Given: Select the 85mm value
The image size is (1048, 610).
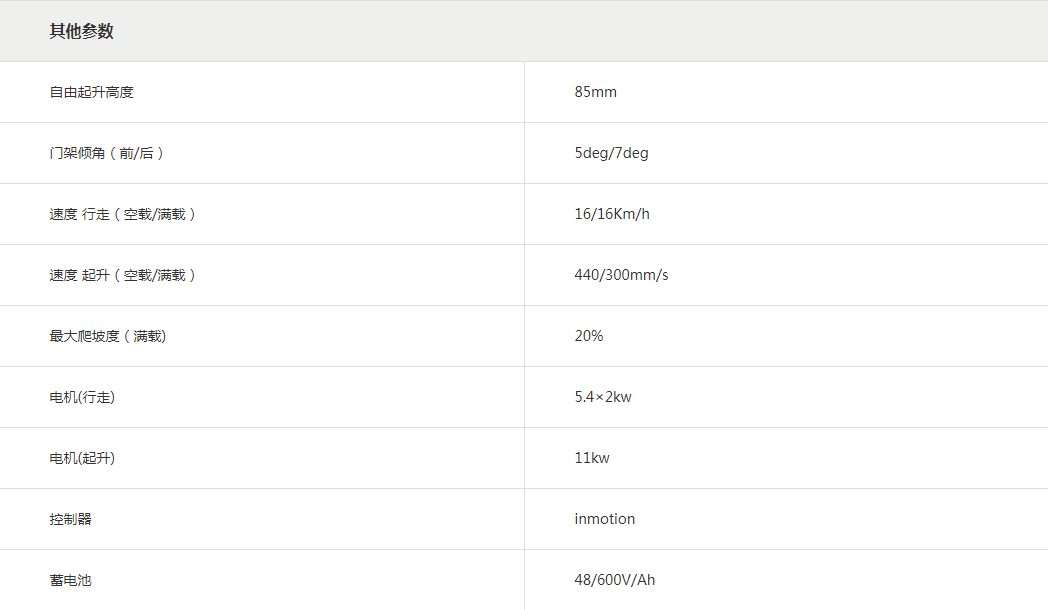Looking at the screenshot, I should click(595, 92).
